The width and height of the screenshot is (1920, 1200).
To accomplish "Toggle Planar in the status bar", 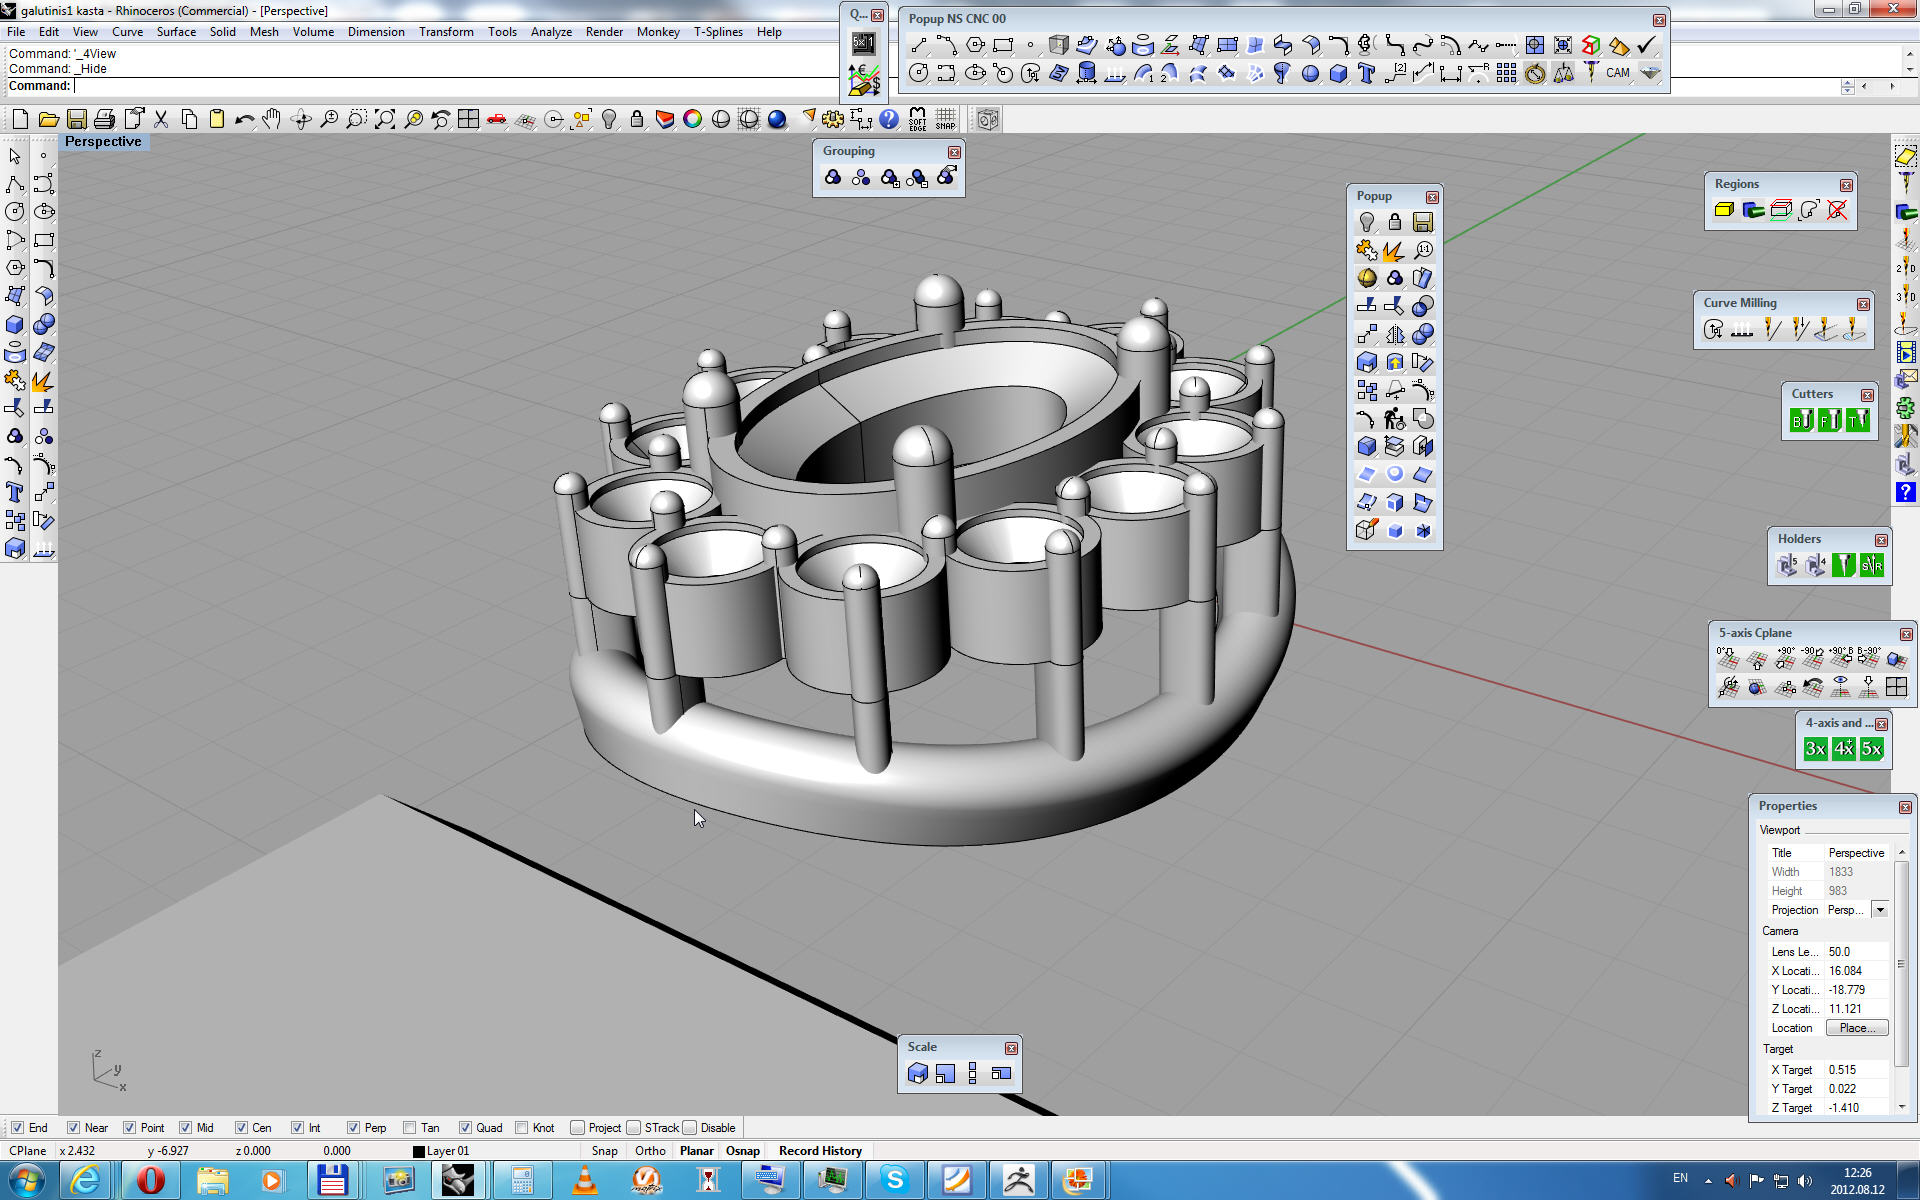I will pyautogui.click(x=697, y=1151).
